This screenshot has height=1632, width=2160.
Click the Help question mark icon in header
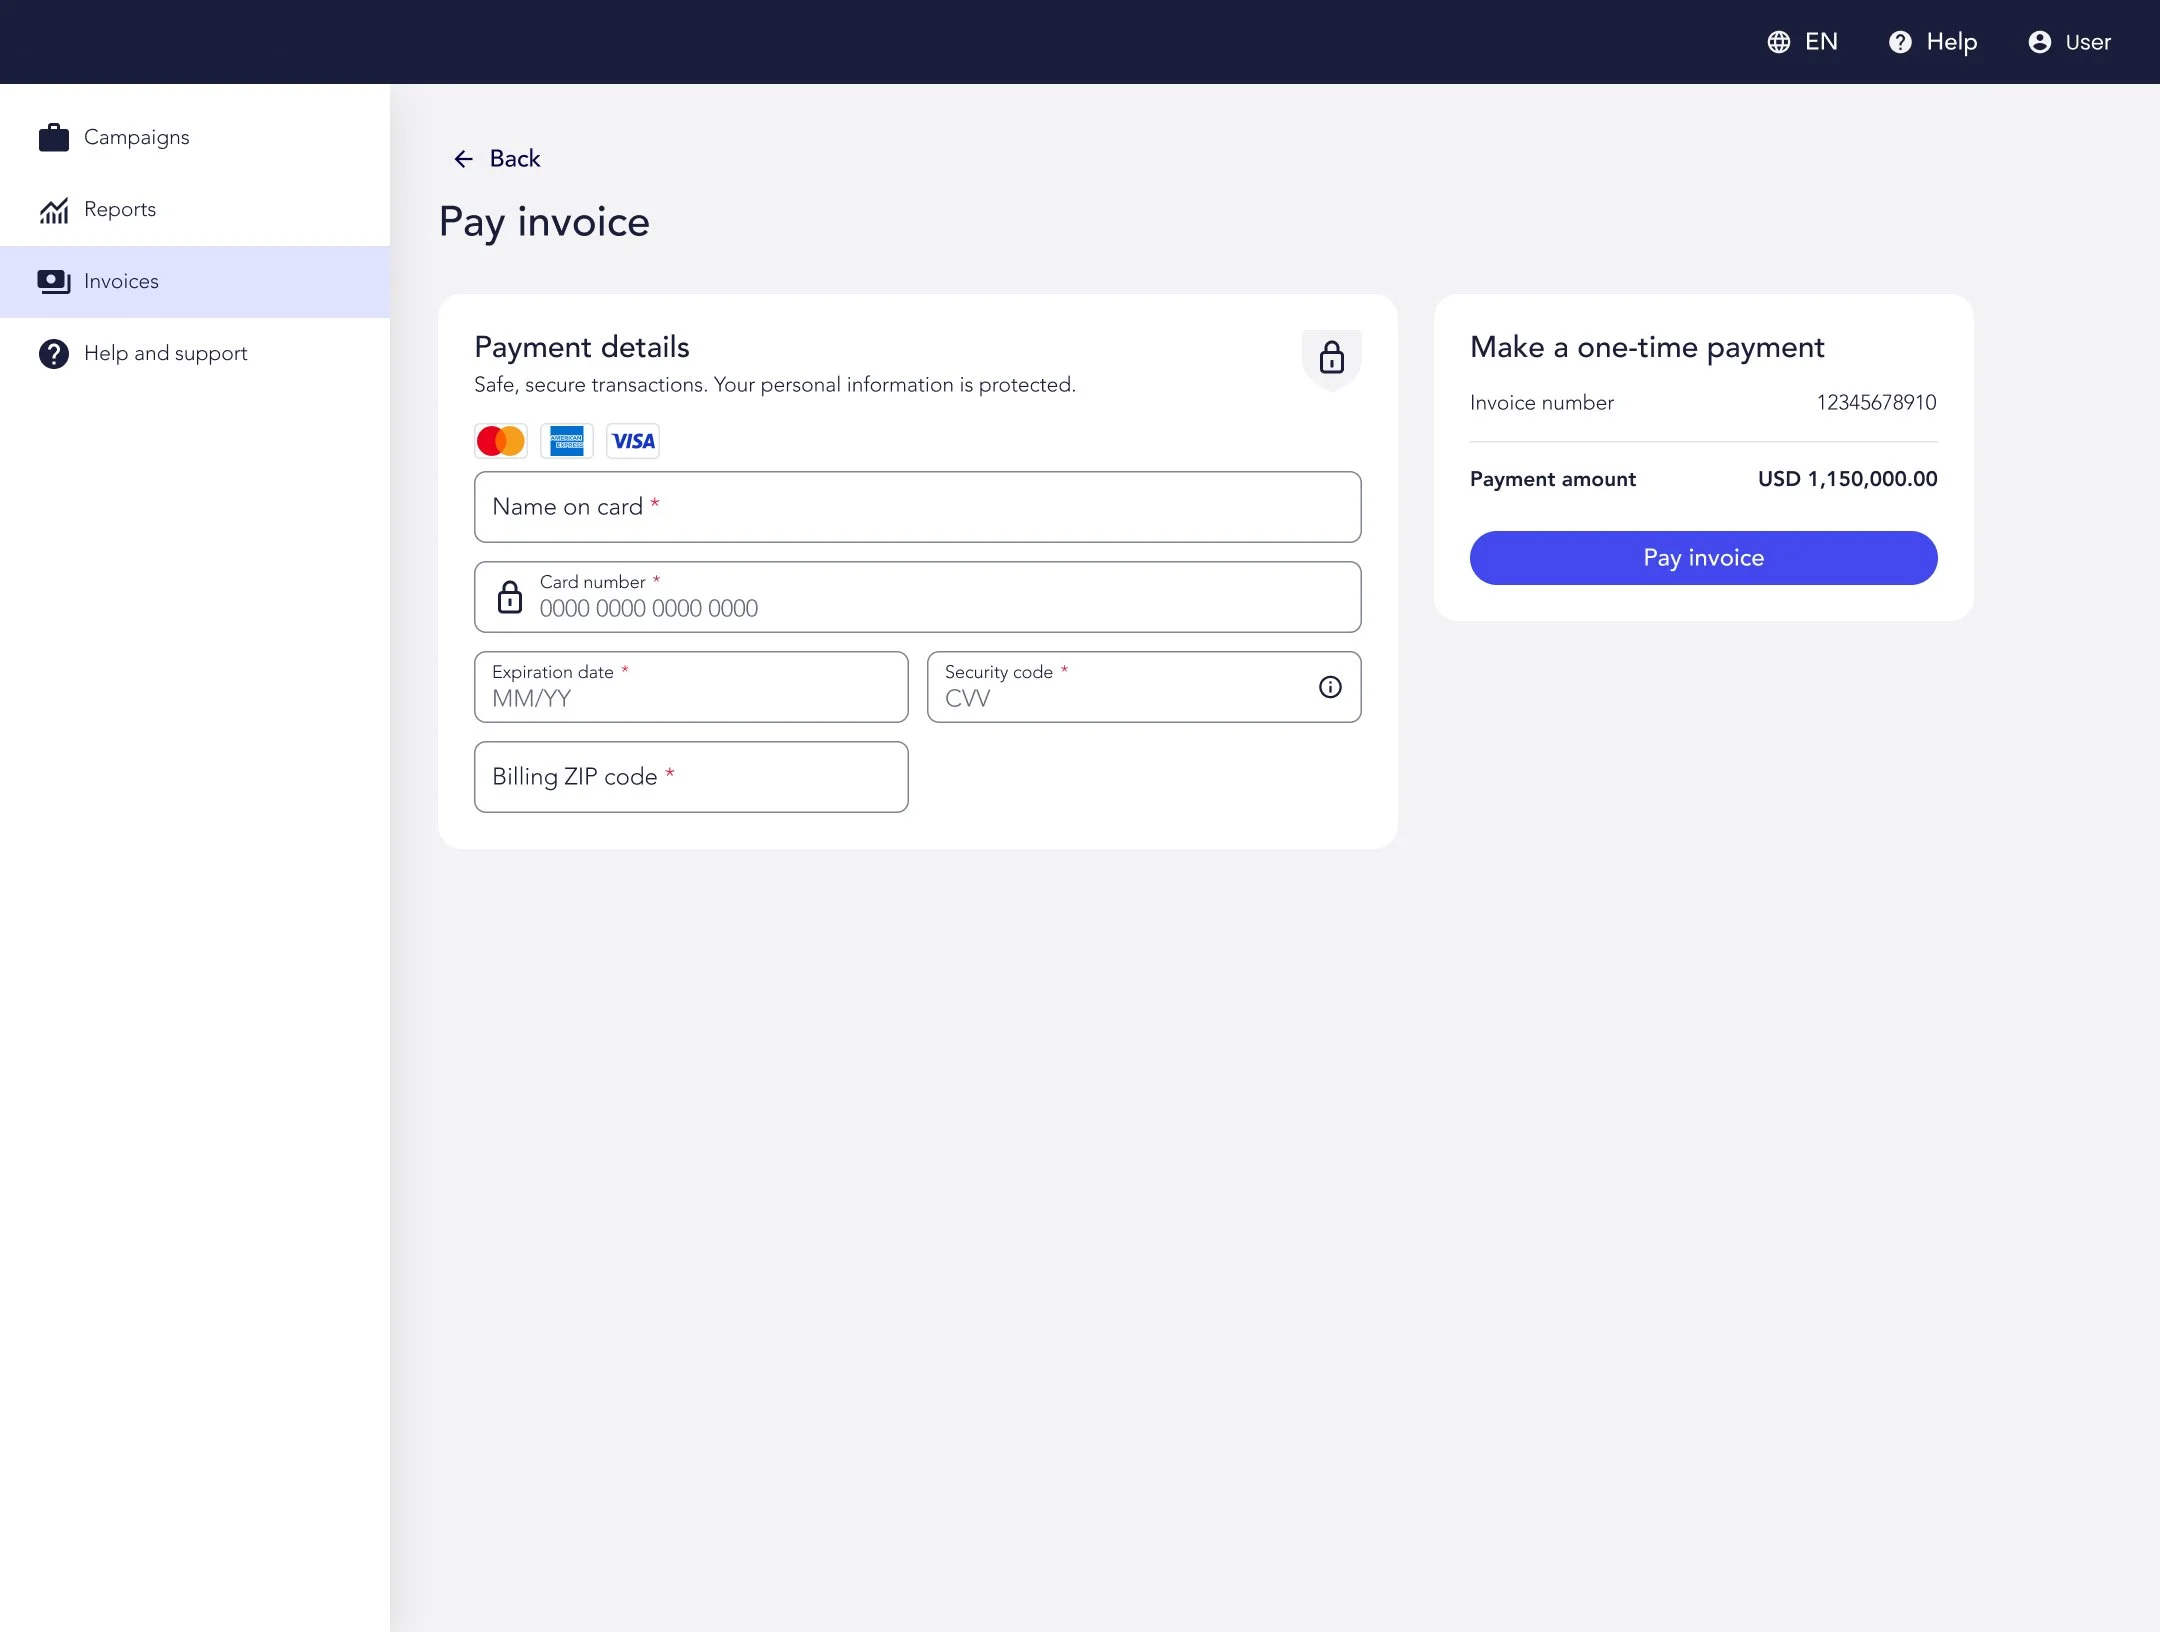1900,42
